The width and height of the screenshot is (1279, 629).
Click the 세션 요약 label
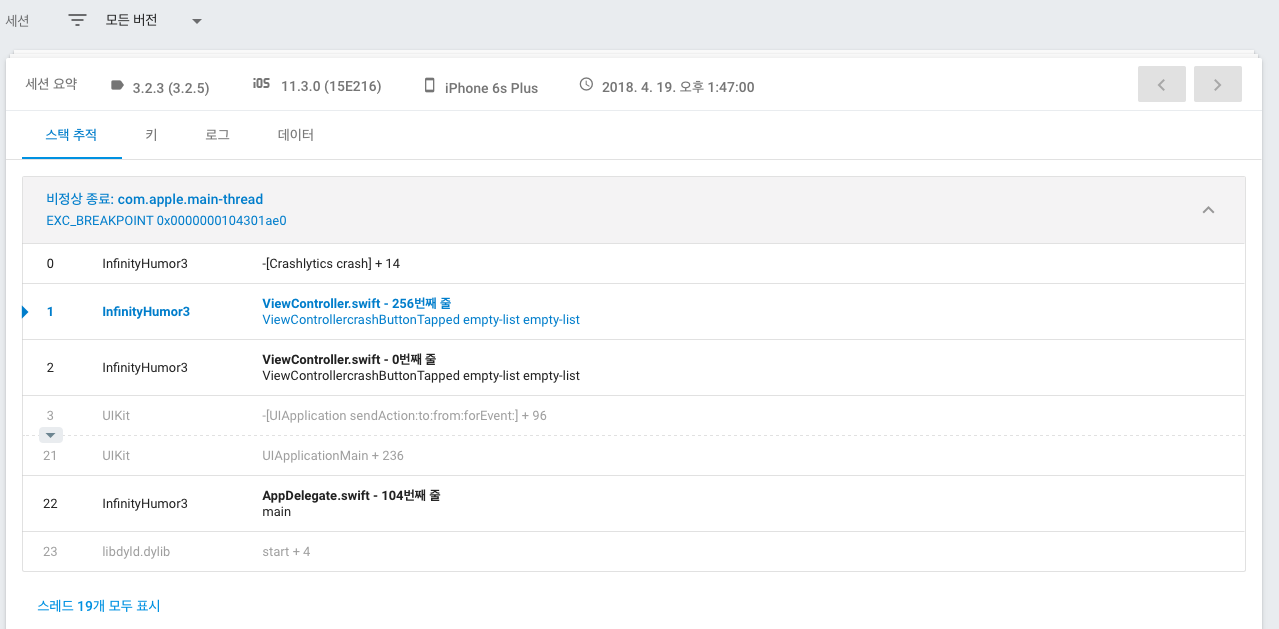coord(51,84)
